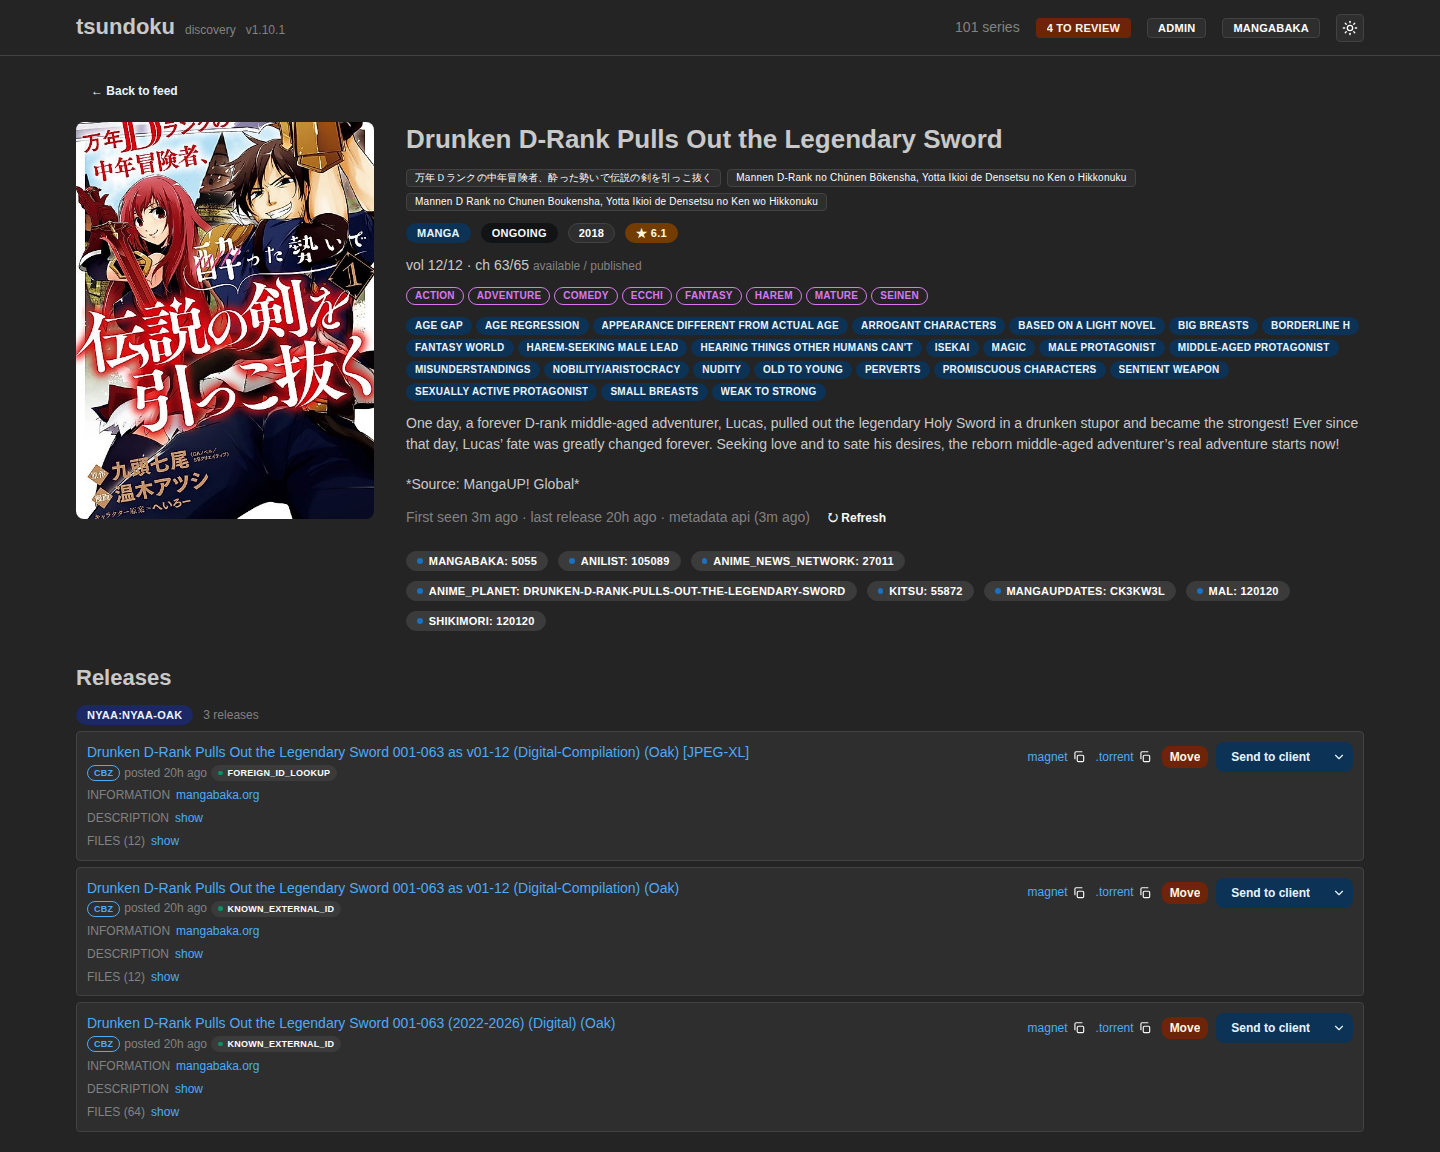Copy magnet link of v01-12 (Digital-Compilation) (Oak) release
This screenshot has height=1152, width=1440.
click(x=1079, y=893)
